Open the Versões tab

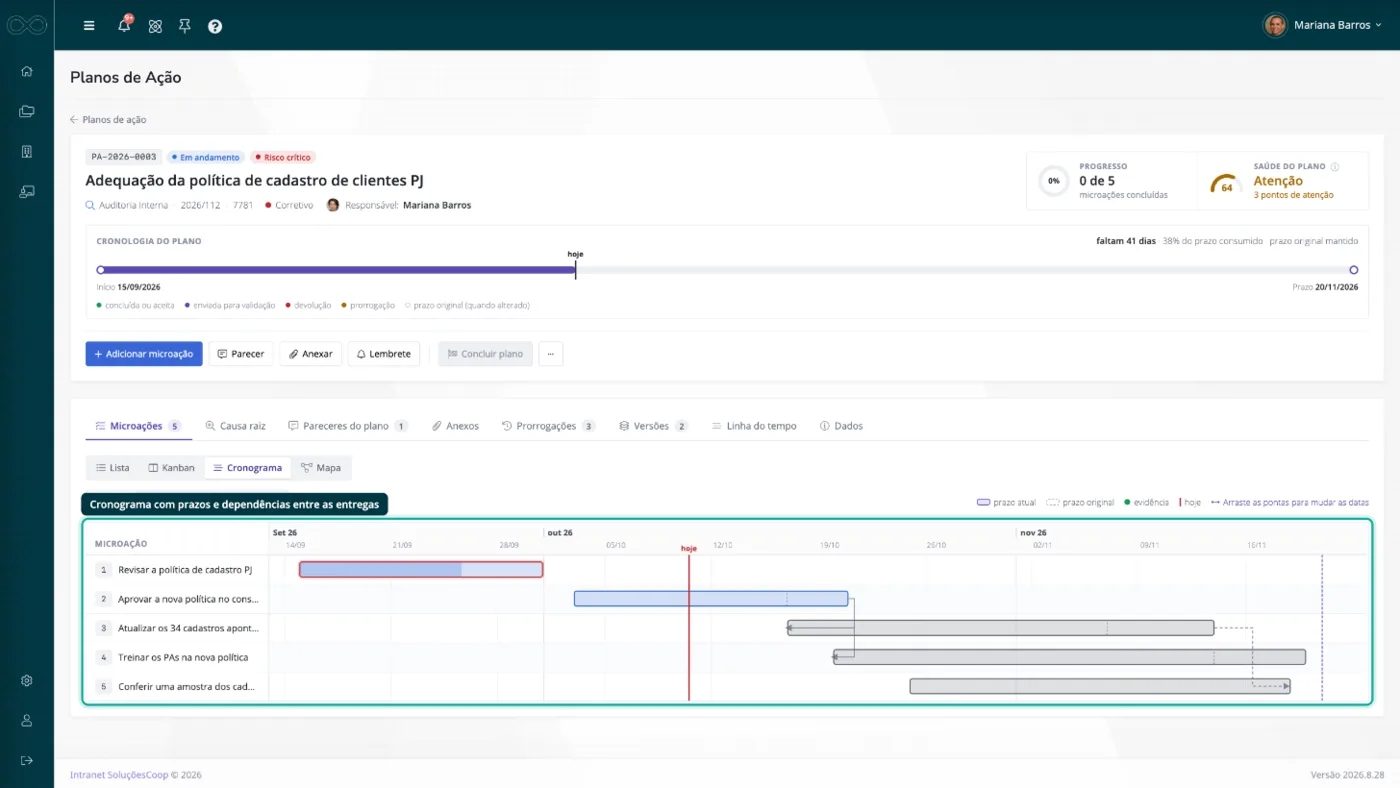[x=654, y=426]
